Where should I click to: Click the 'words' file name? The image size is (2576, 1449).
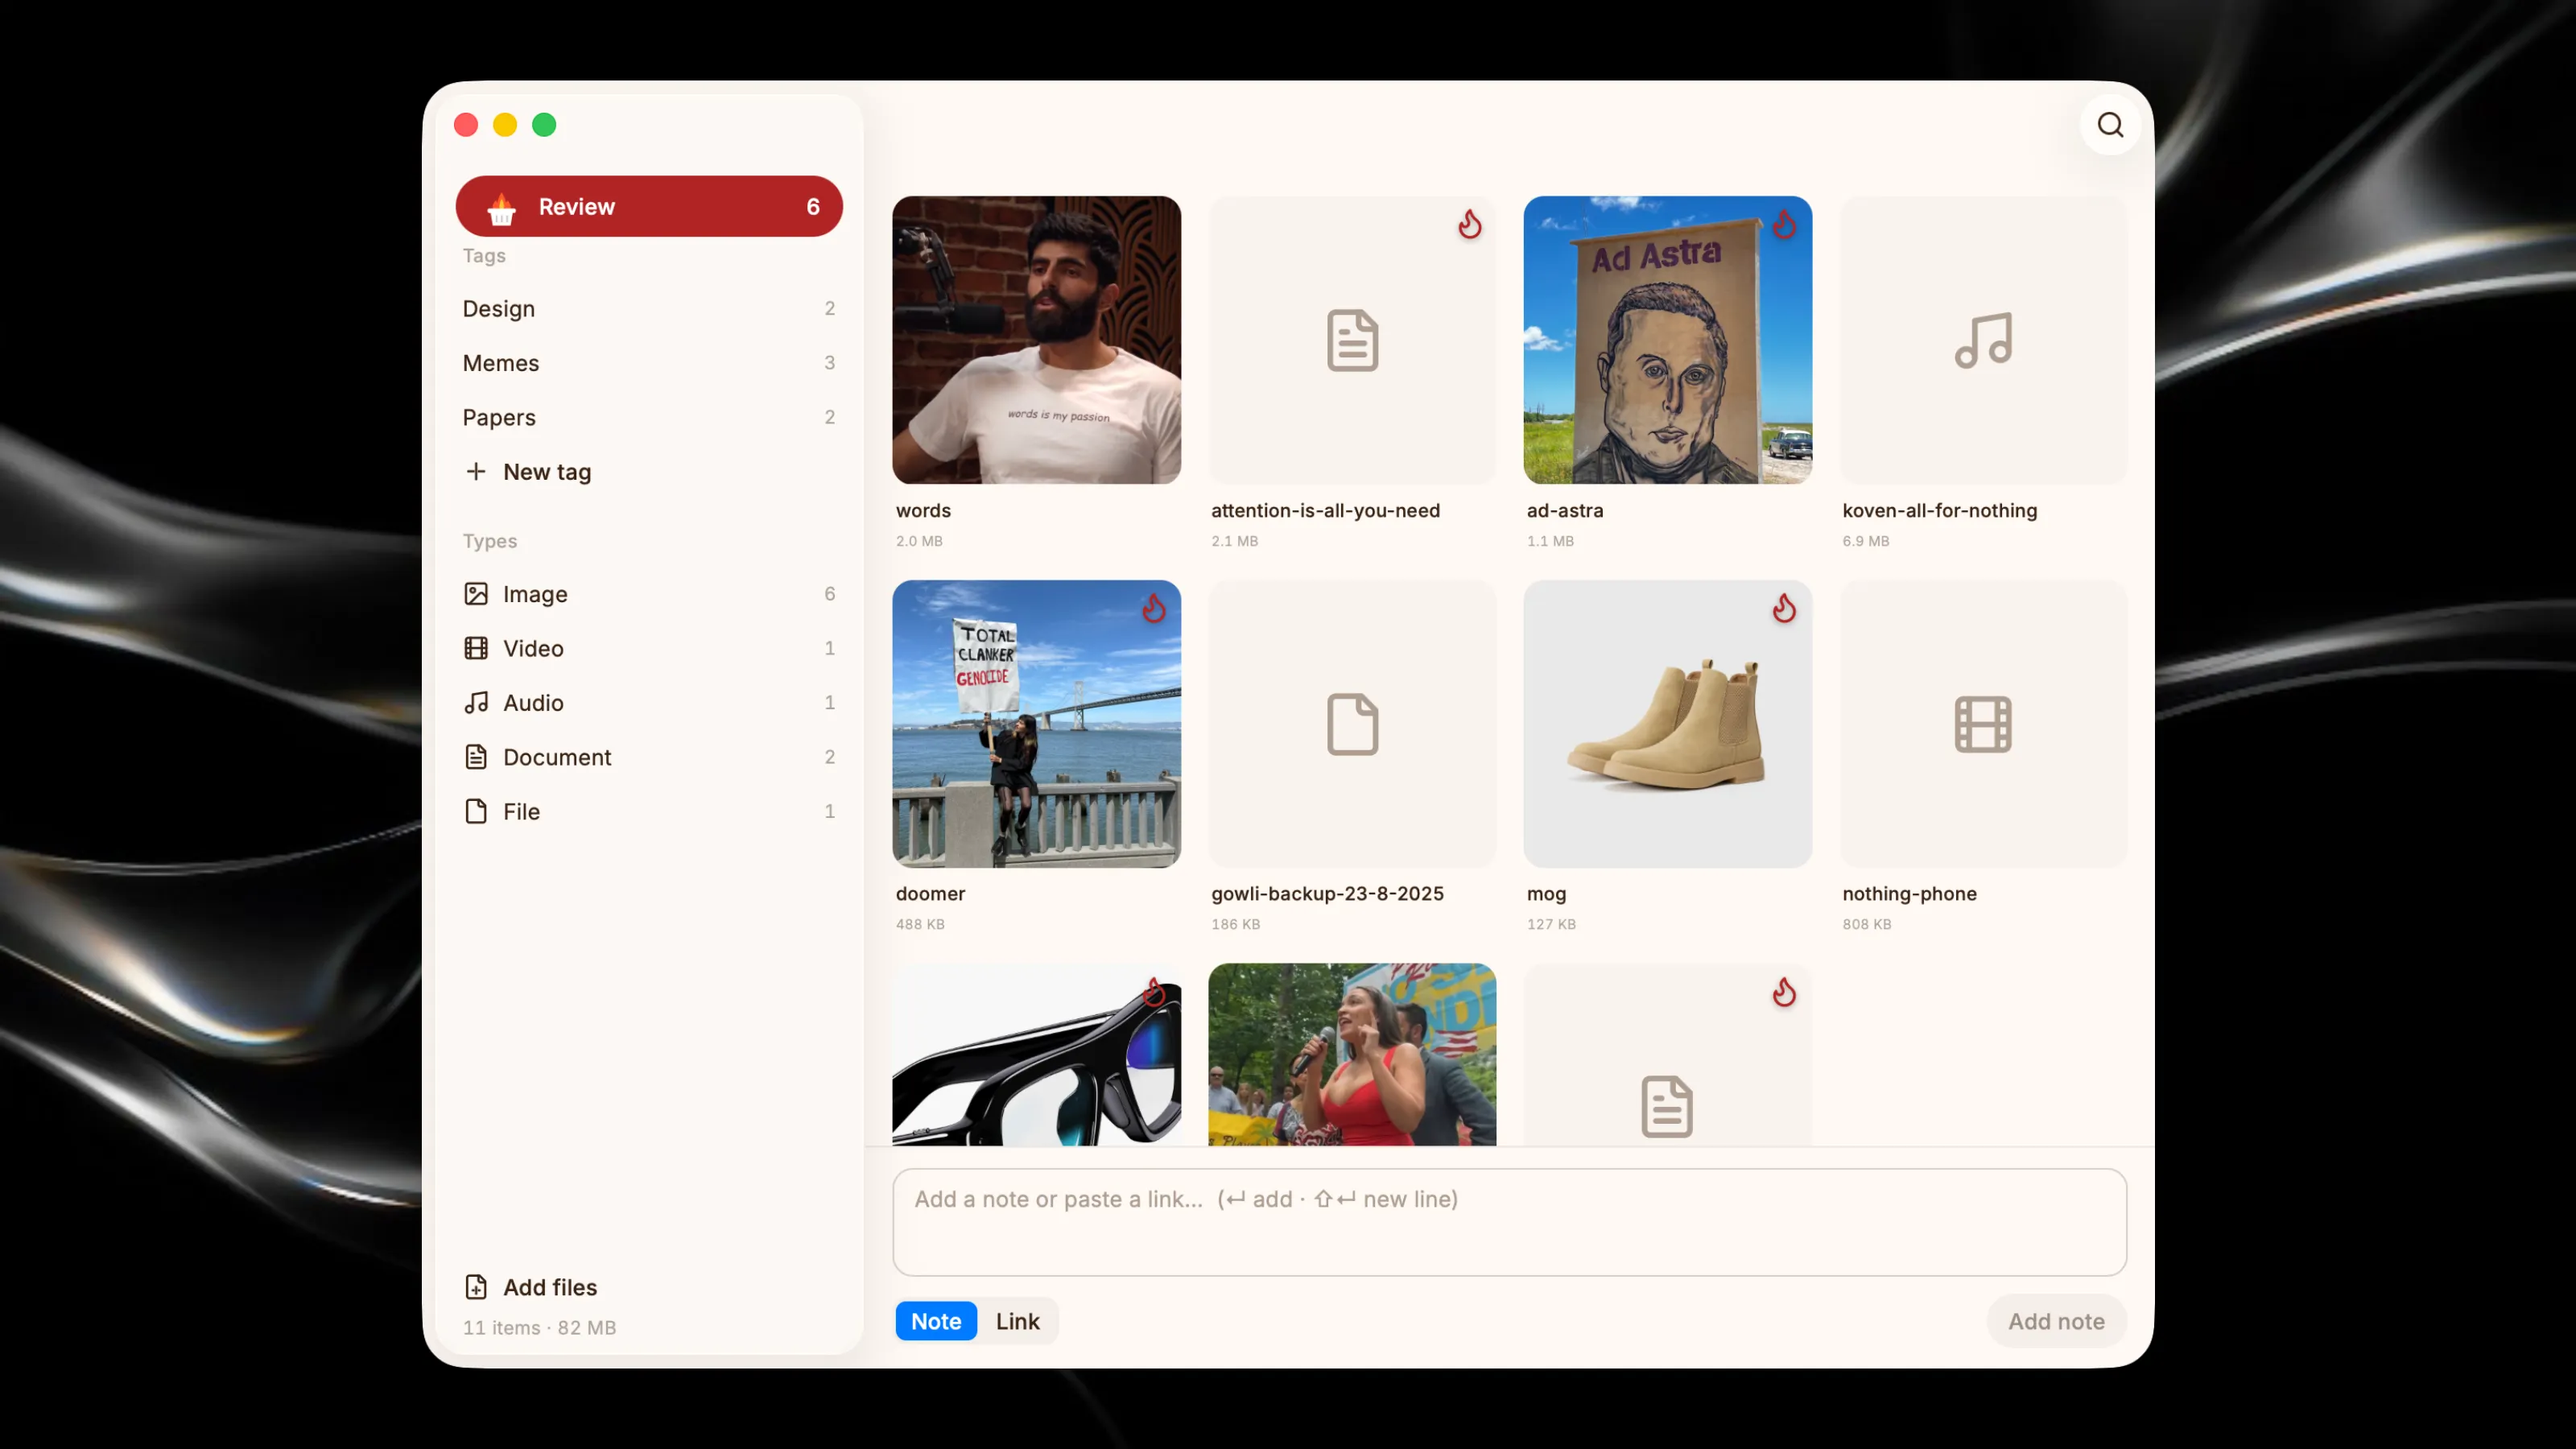point(923,510)
